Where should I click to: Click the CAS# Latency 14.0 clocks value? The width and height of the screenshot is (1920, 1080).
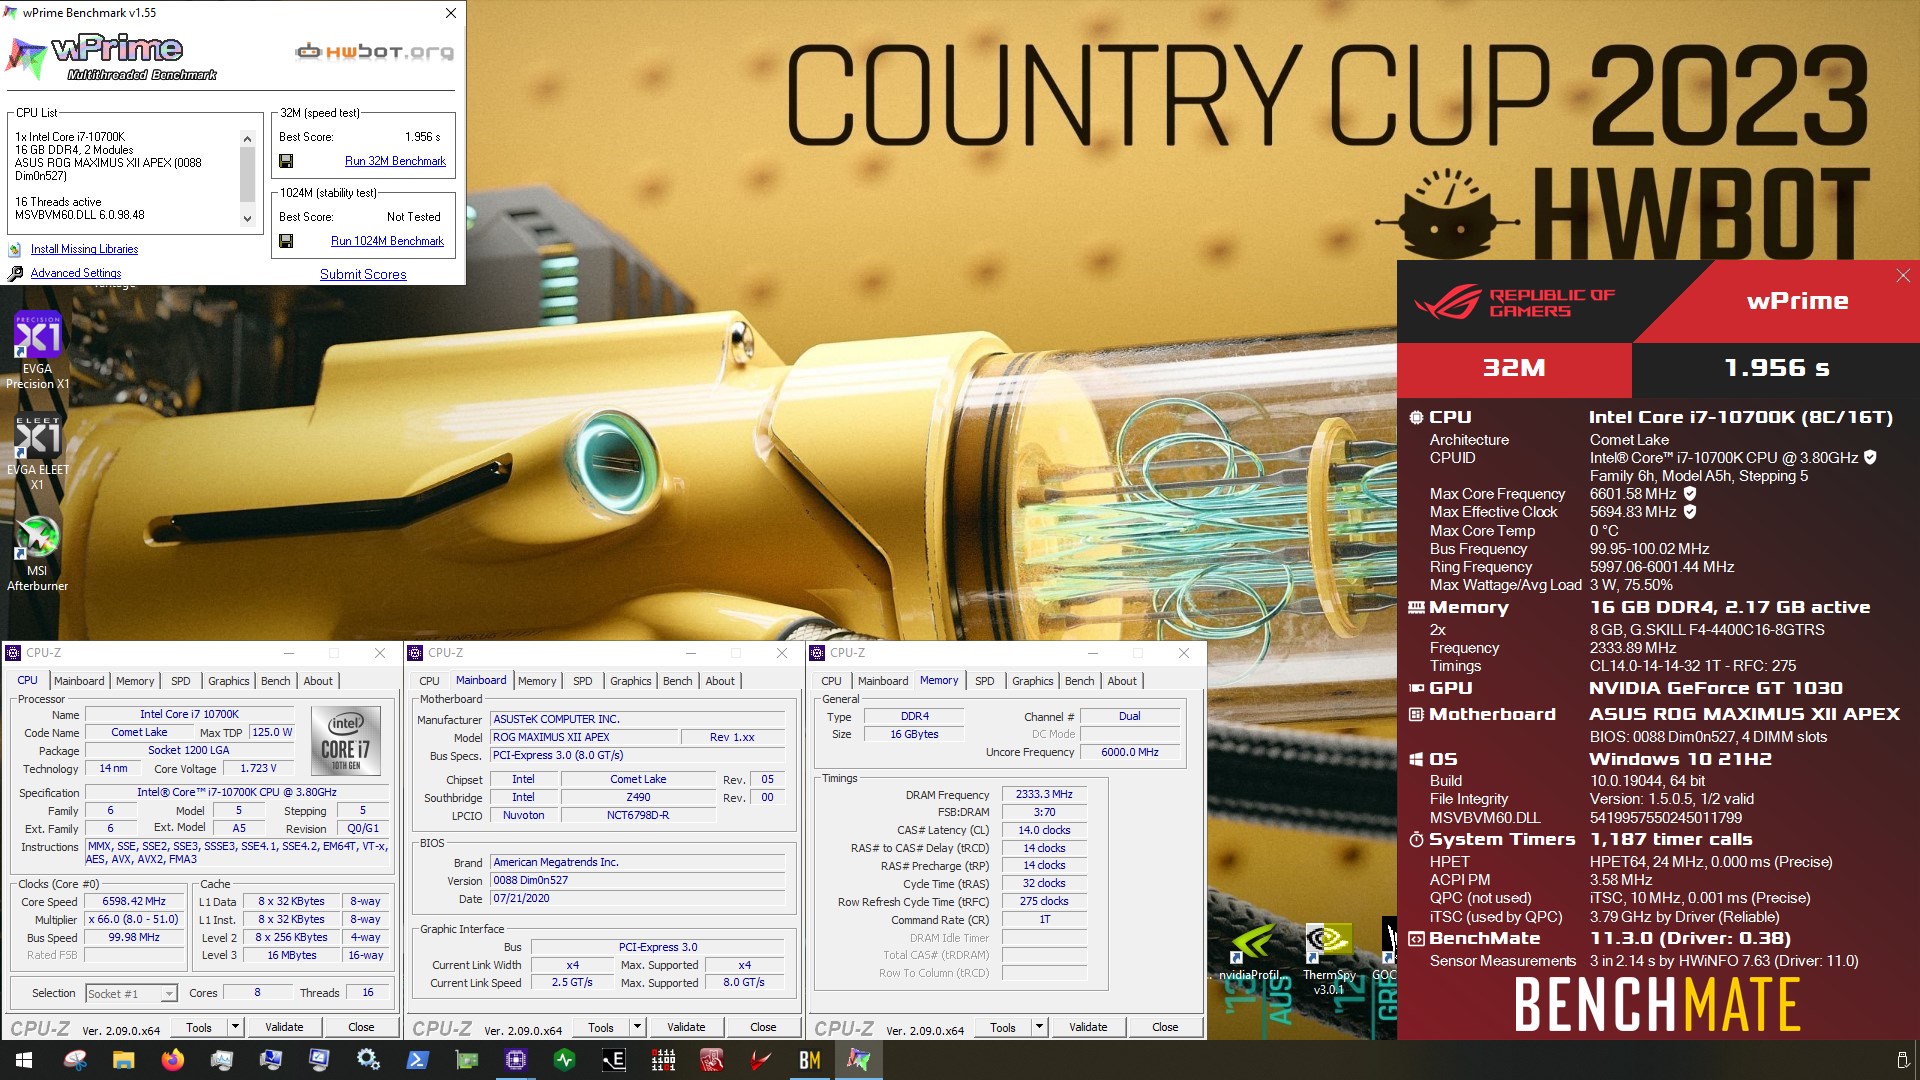1044,831
